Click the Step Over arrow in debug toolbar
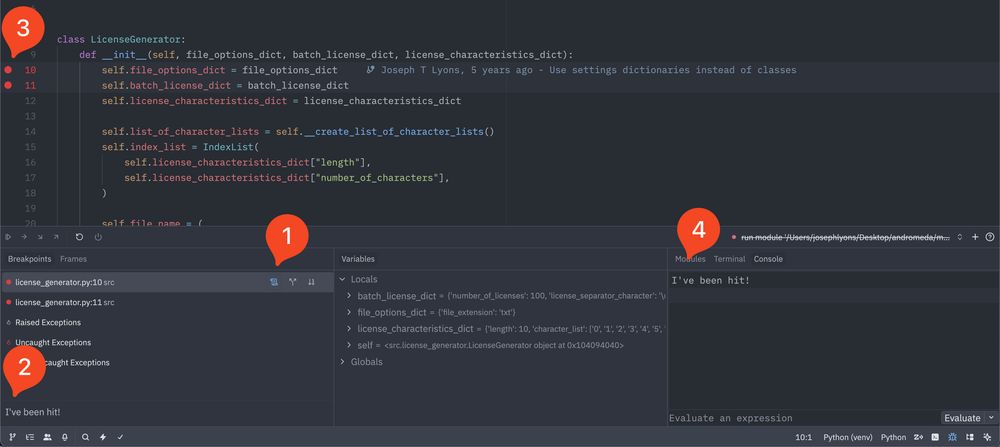This screenshot has width=1000, height=447. (x=24, y=237)
